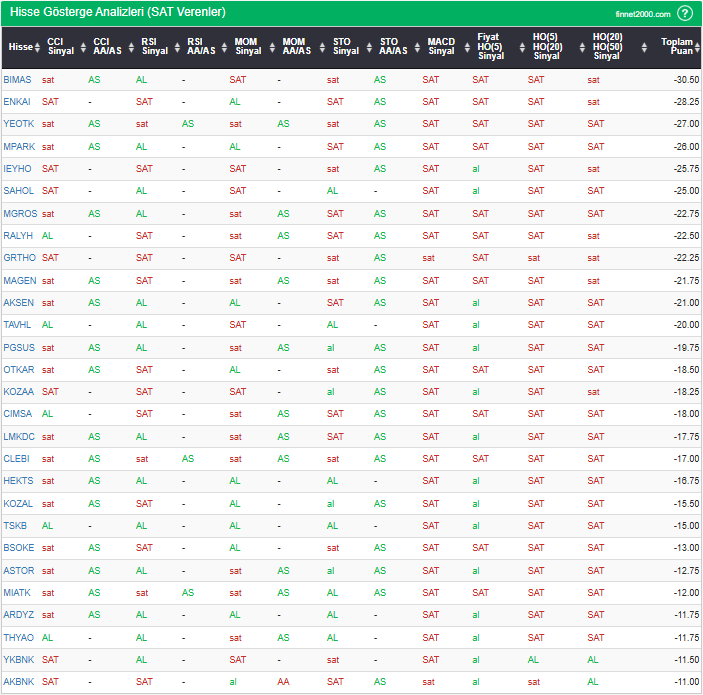Select the AKBNK ticker in last row
The height and width of the screenshot is (695, 703).
coord(18,681)
